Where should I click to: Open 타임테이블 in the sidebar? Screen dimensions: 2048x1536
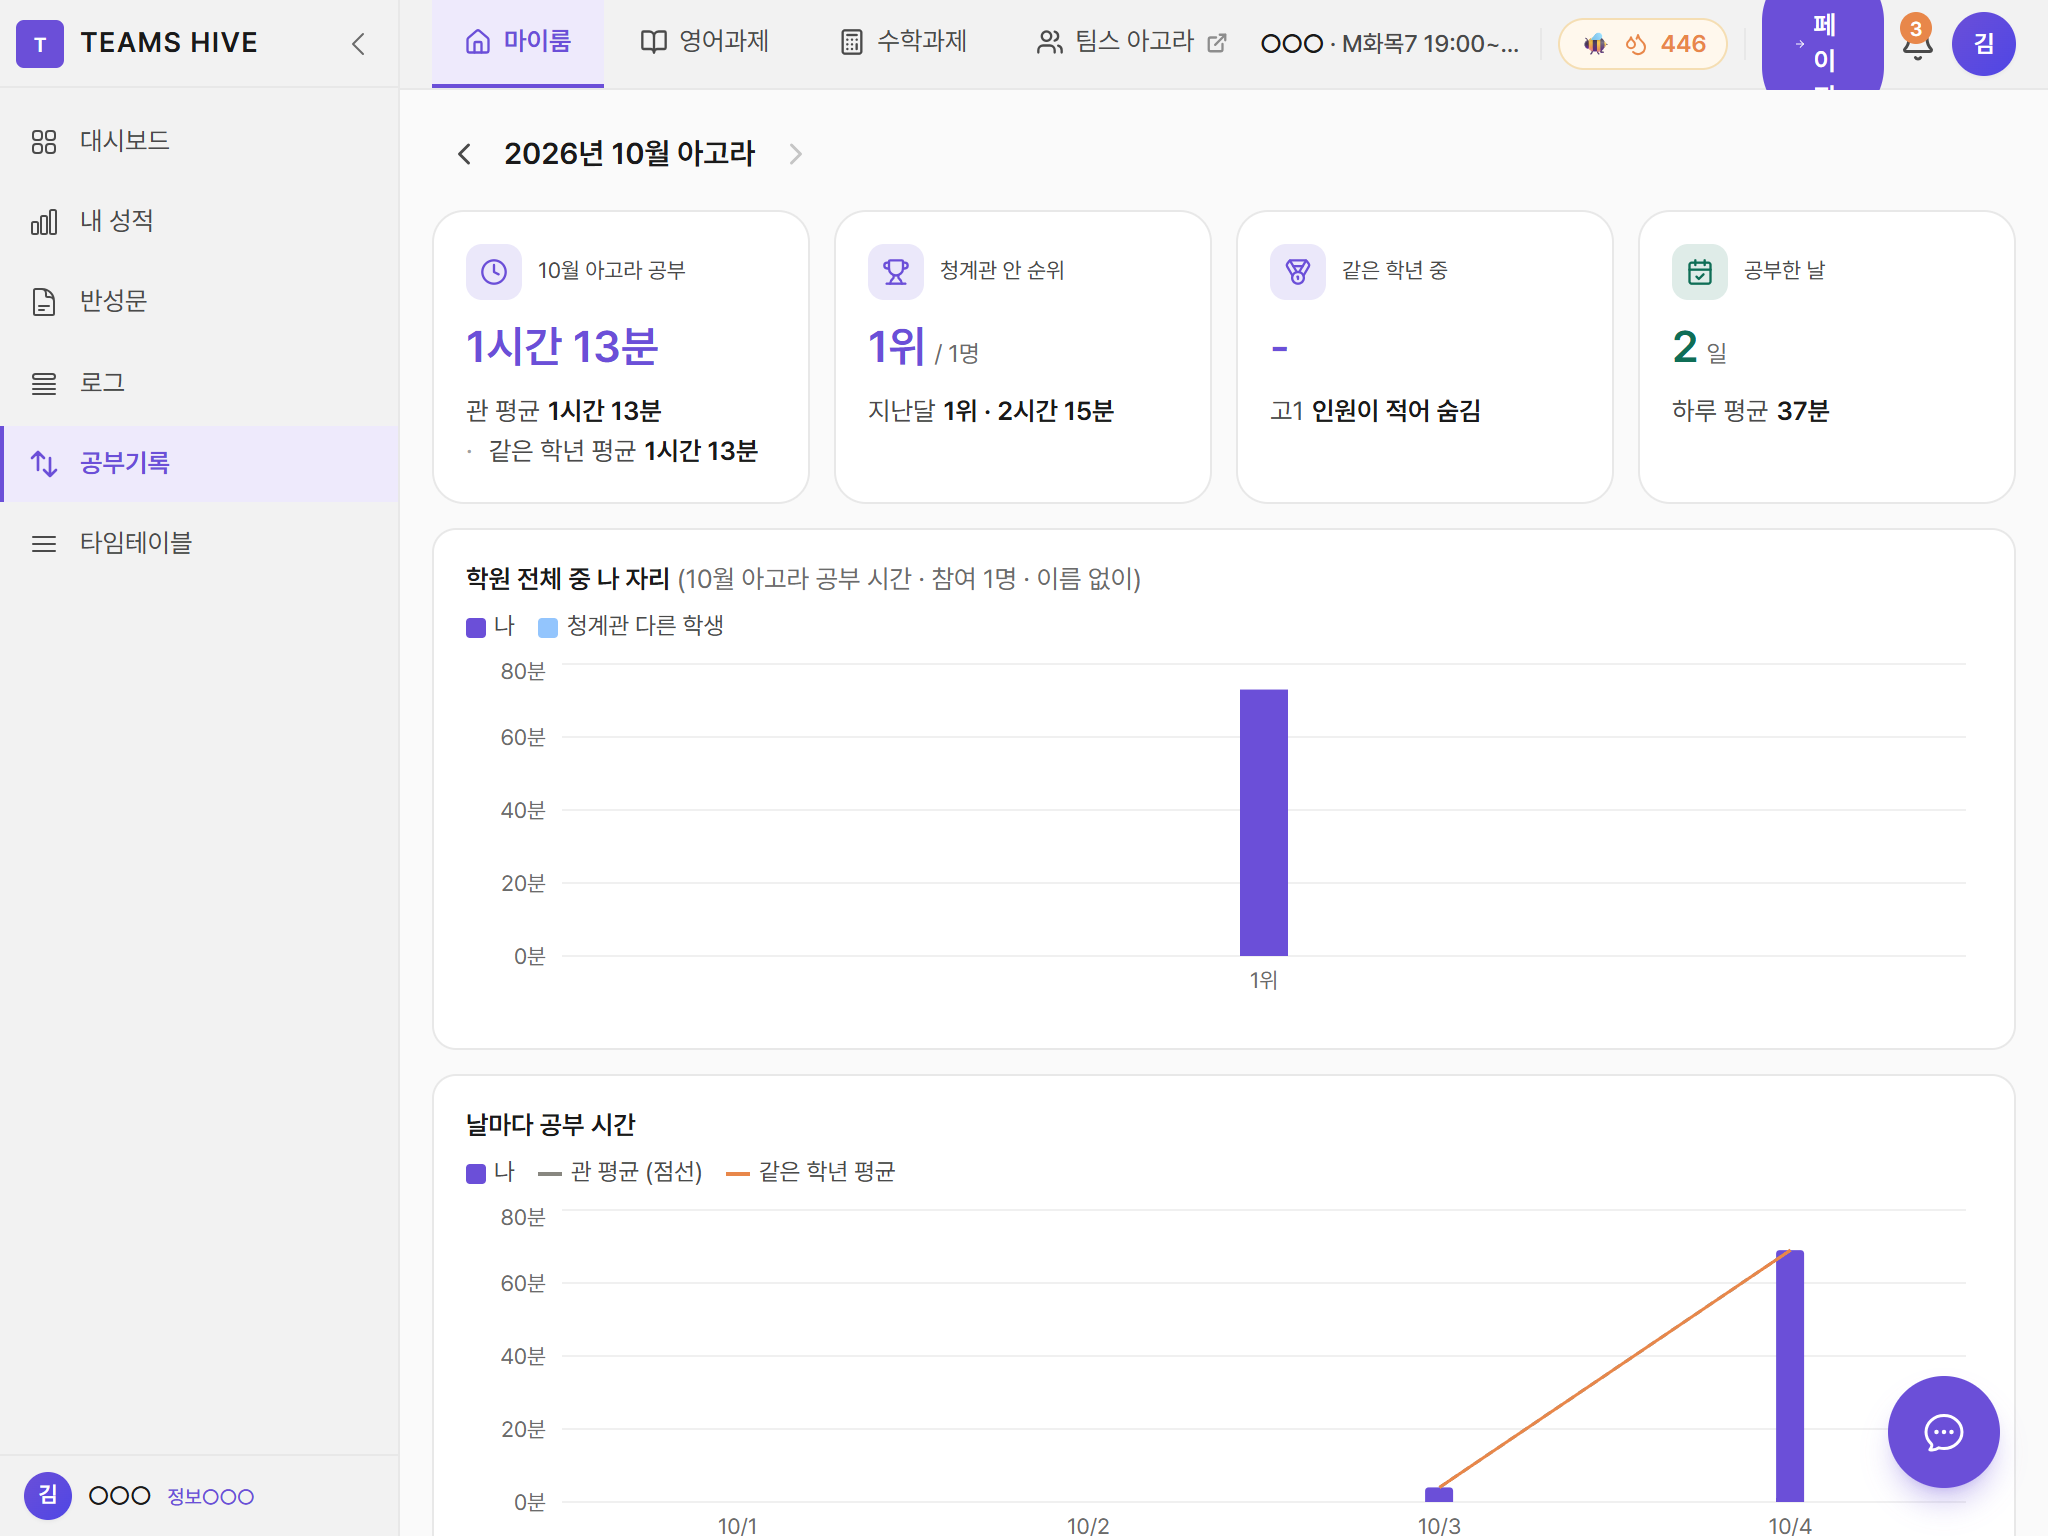tap(200, 543)
